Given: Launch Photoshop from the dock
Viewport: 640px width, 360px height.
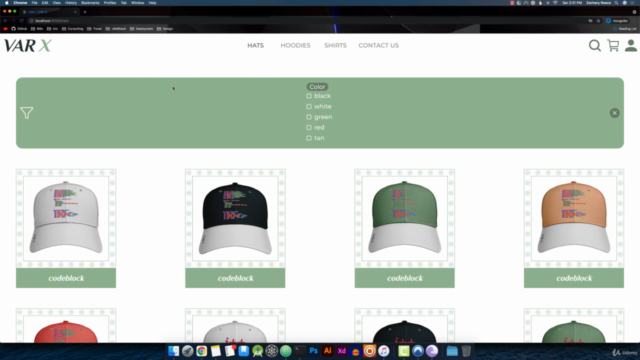Looking at the screenshot, I should (x=313, y=351).
